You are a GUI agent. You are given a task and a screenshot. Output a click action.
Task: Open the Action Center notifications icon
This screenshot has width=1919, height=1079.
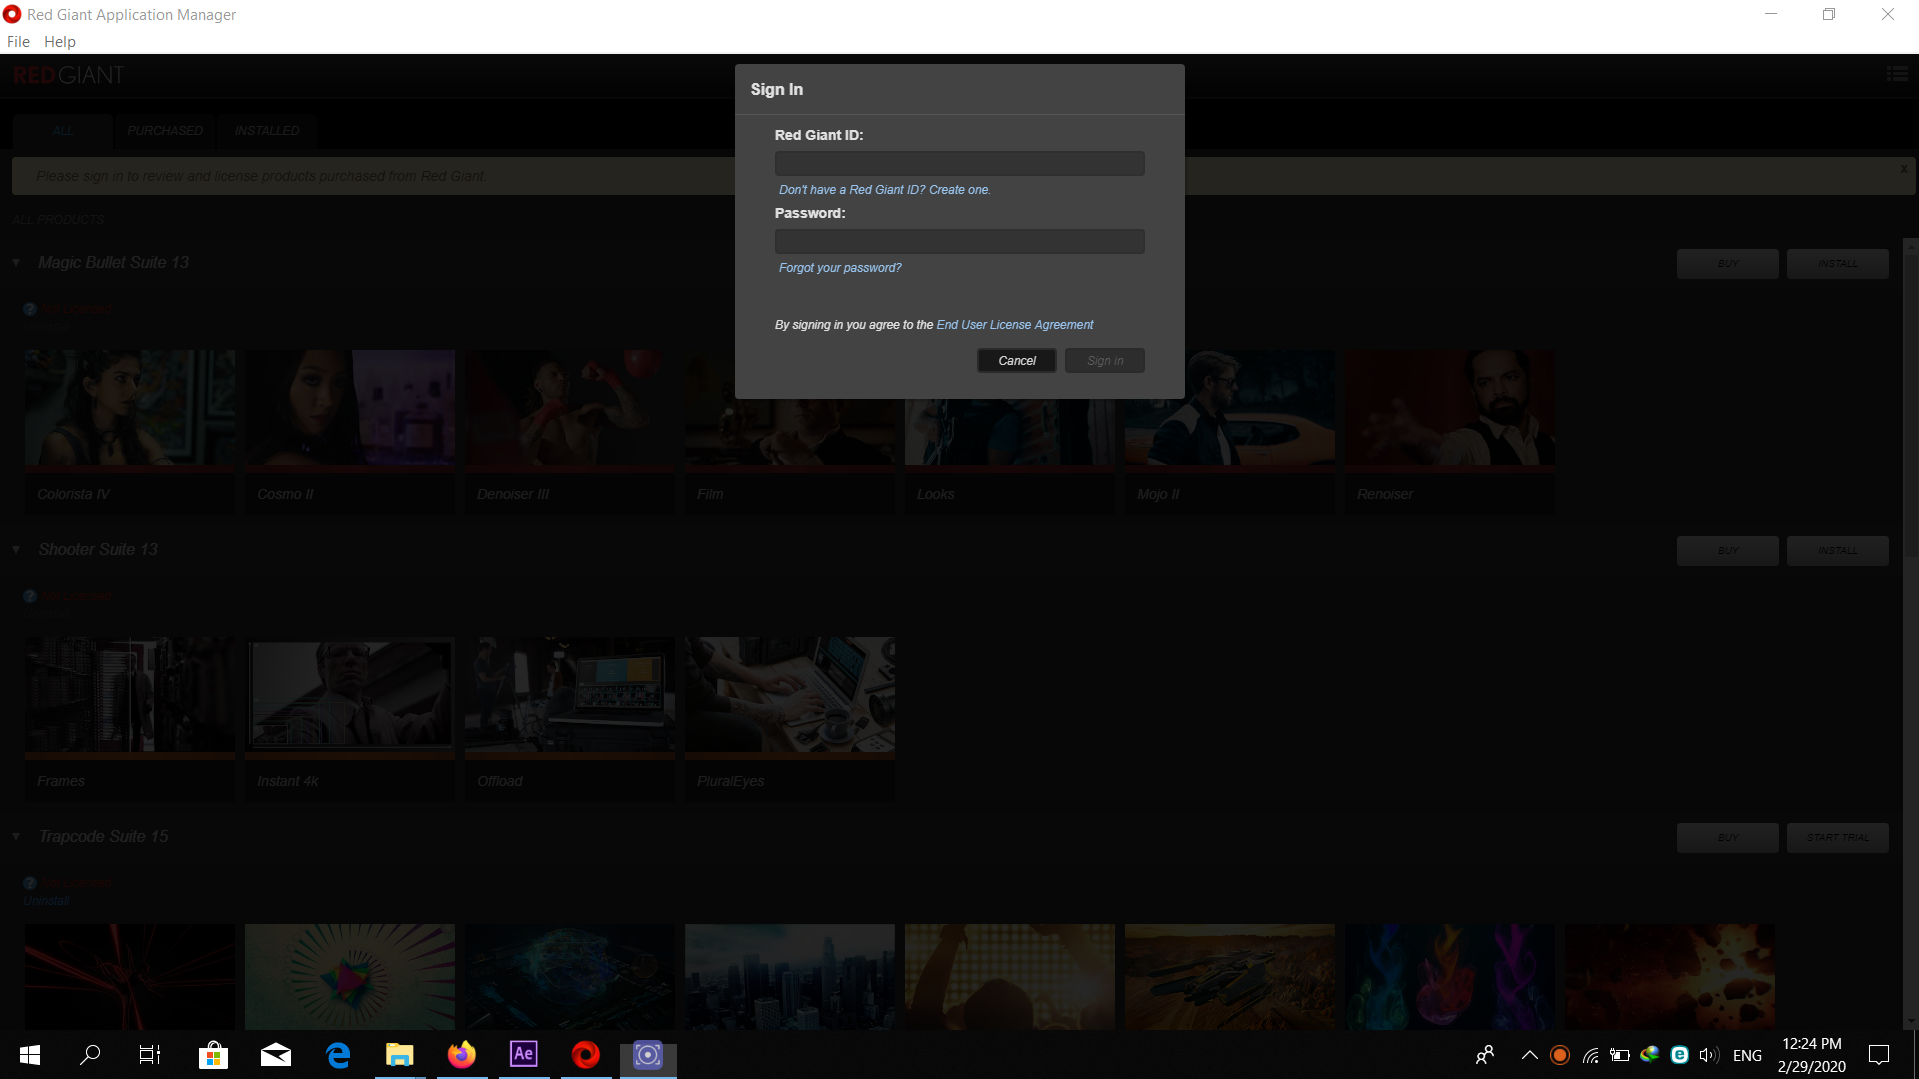[x=1879, y=1055]
